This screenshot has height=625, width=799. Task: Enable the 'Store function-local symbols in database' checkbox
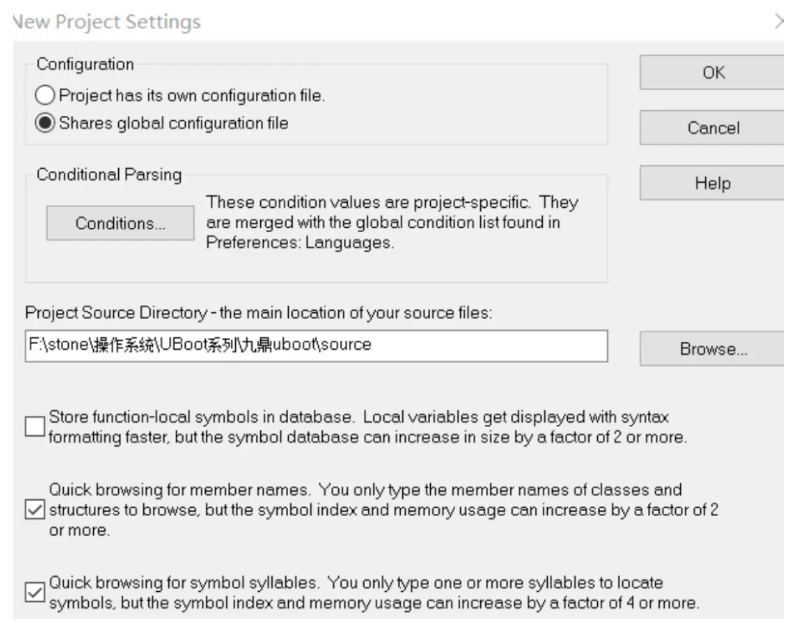(35, 427)
